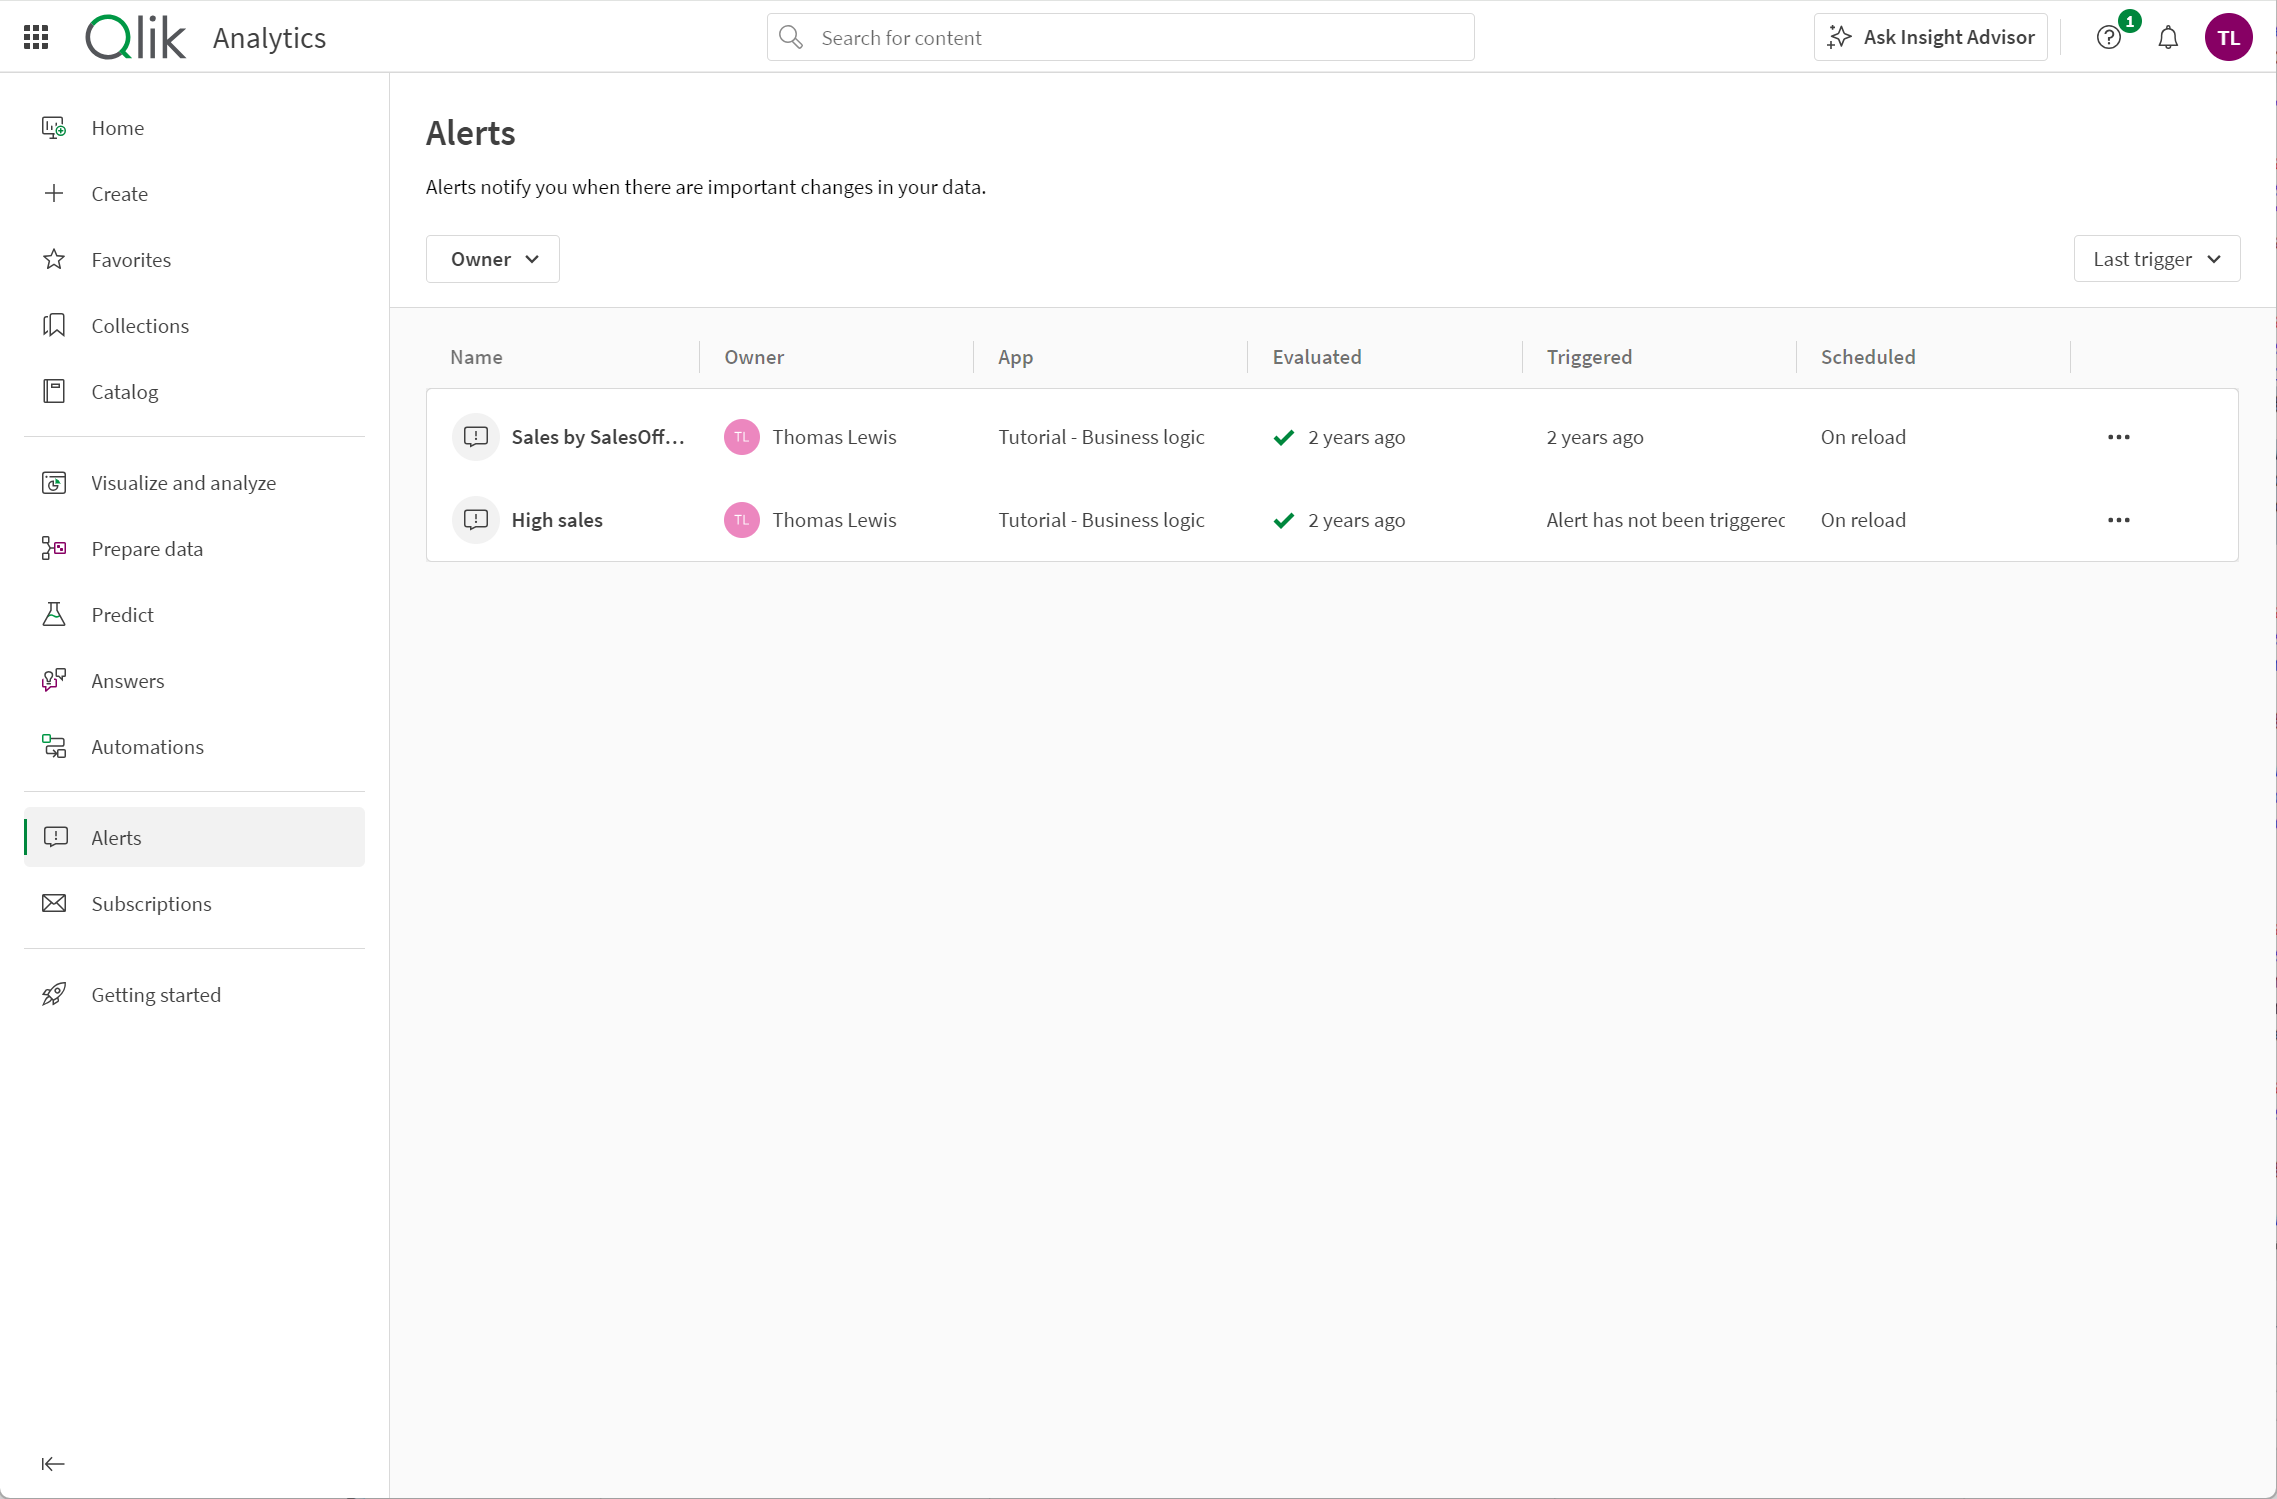
Task: Open Ask Insight Advisor panel
Action: 1931,37
